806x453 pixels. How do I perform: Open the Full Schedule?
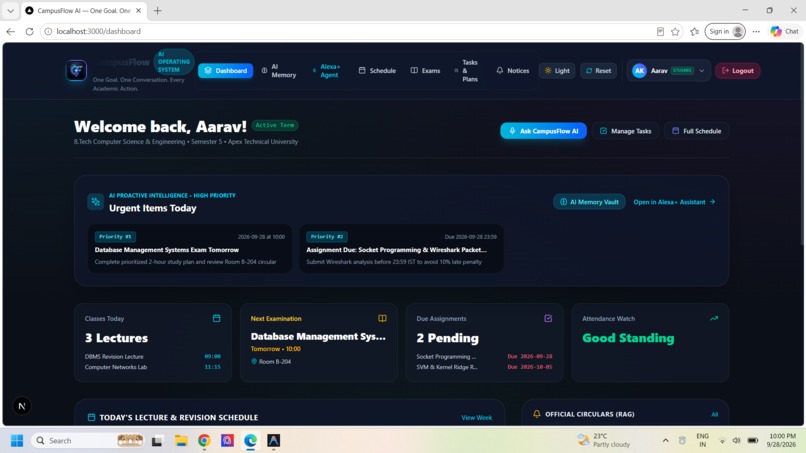click(x=697, y=131)
